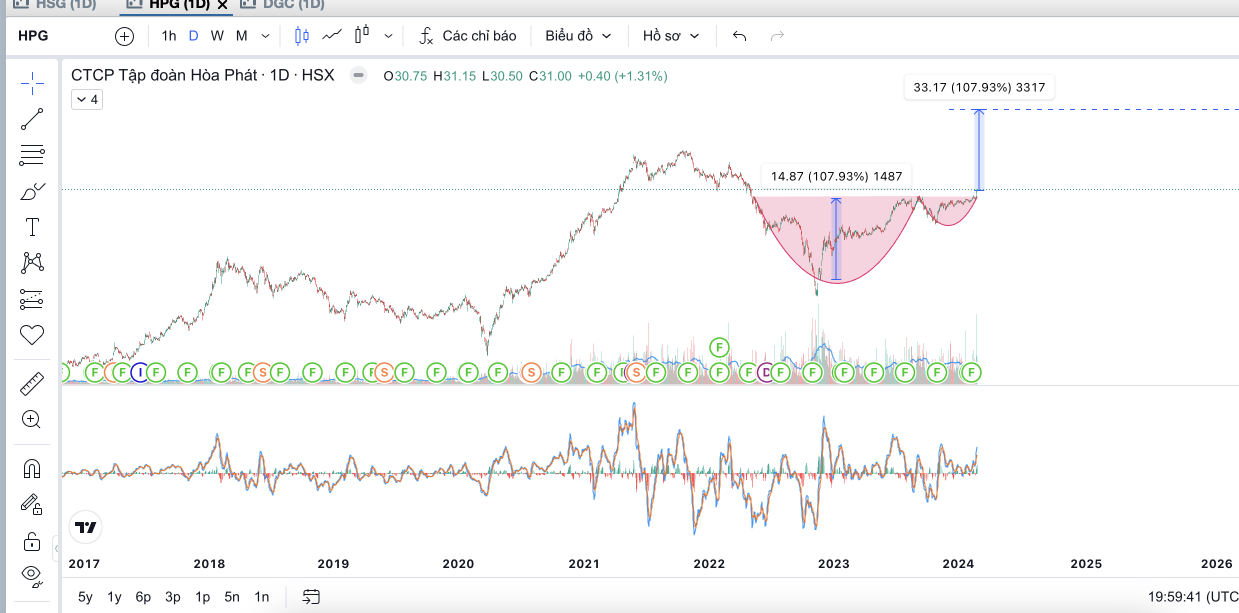Image resolution: width=1239 pixels, height=613 pixels.
Task: Collapse the indicator legend showing 4
Action: tap(86, 99)
